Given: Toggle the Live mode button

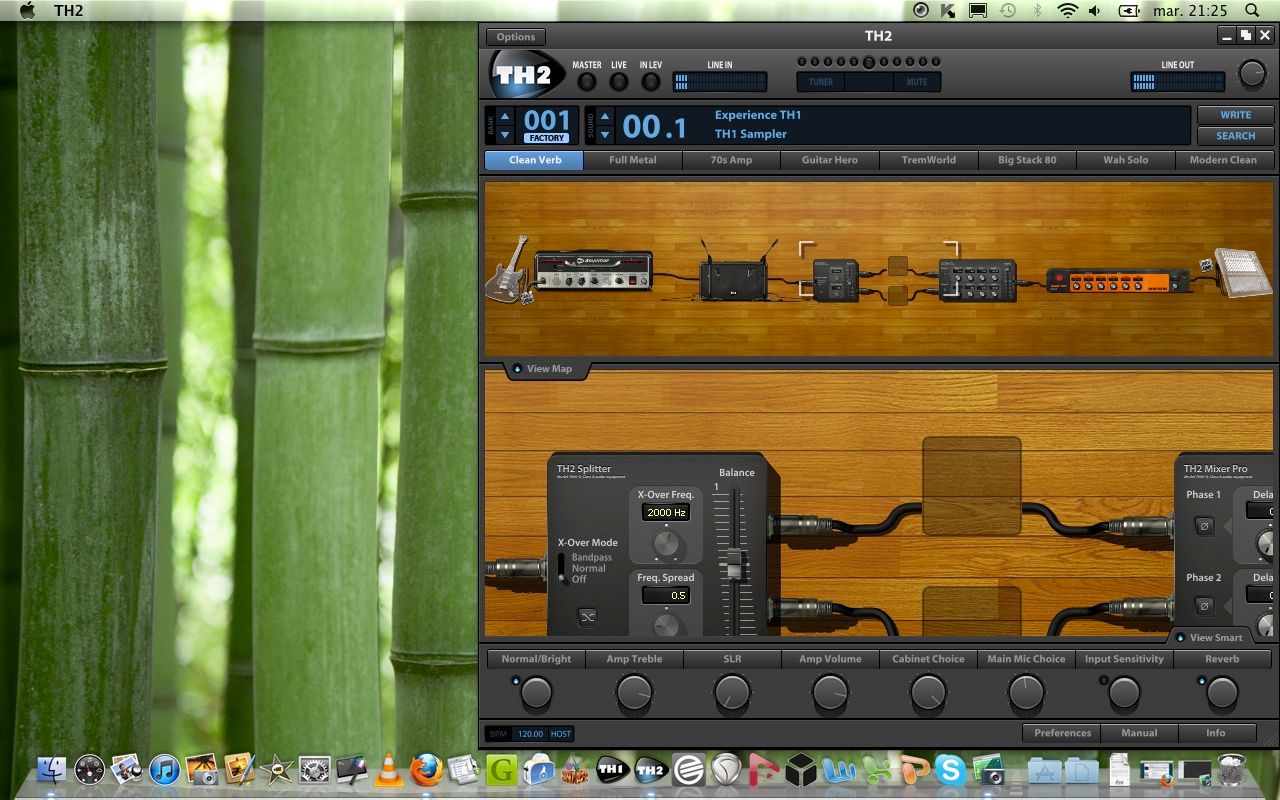Looking at the screenshot, I should click(619, 82).
